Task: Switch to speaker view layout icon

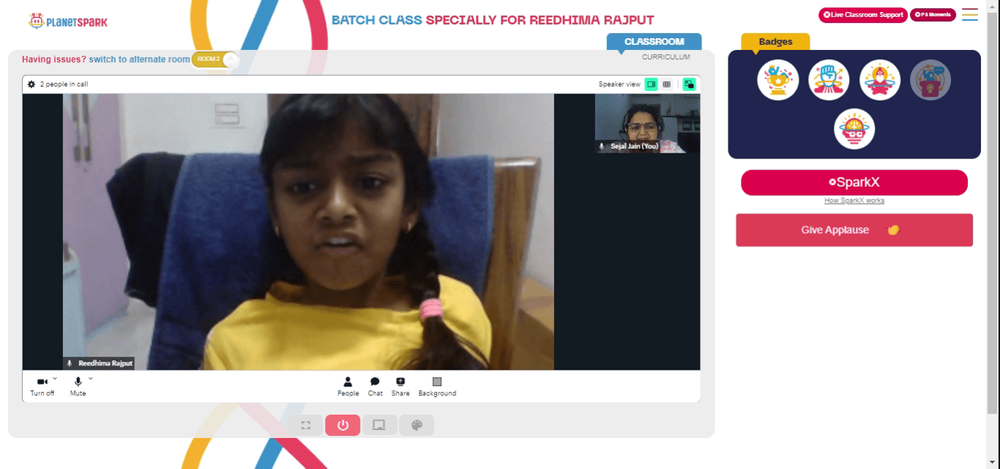Action: click(x=651, y=84)
